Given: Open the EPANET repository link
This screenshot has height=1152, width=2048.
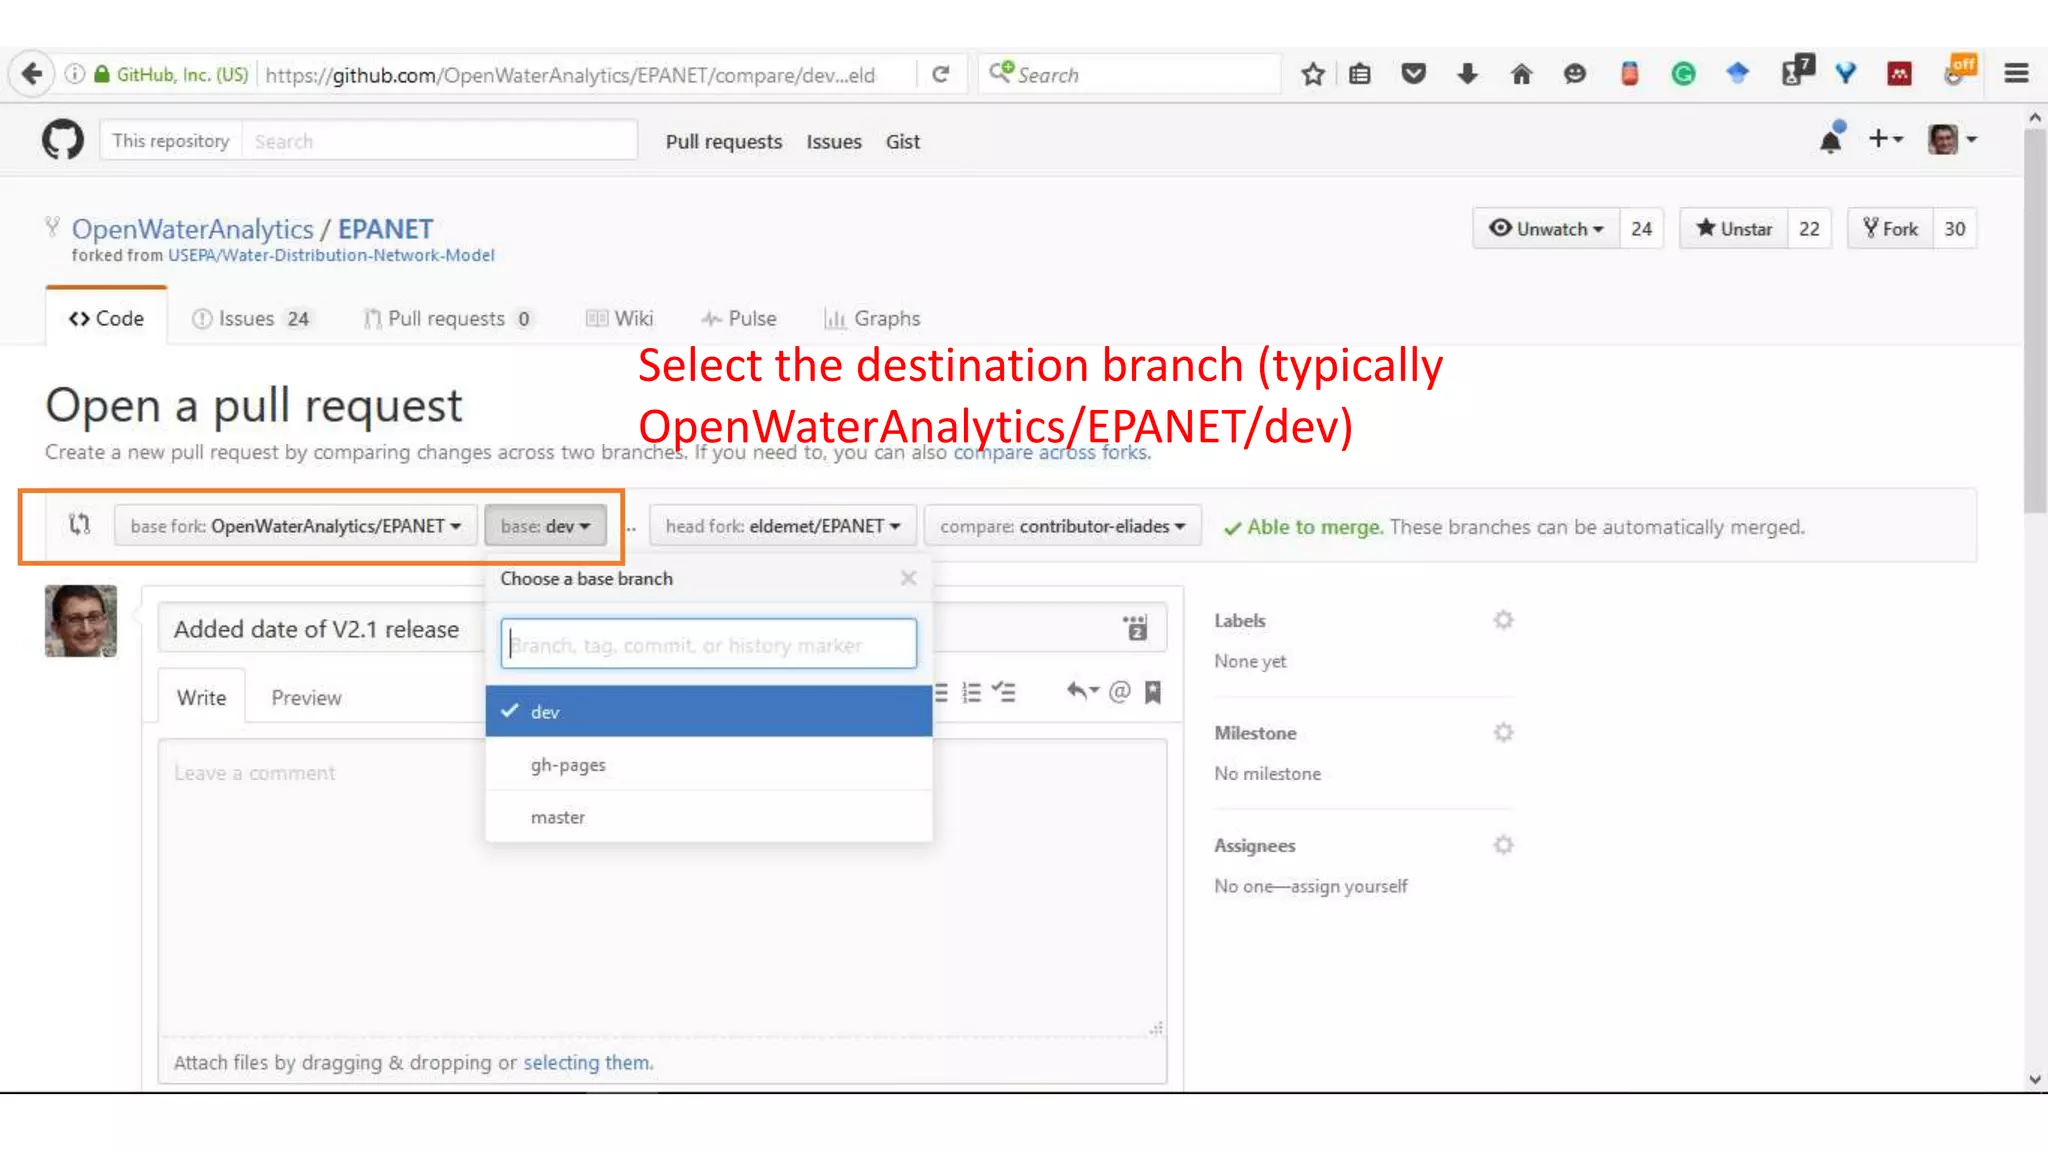Looking at the screenshot, I should pyautogui.click(x=385, y=229).
